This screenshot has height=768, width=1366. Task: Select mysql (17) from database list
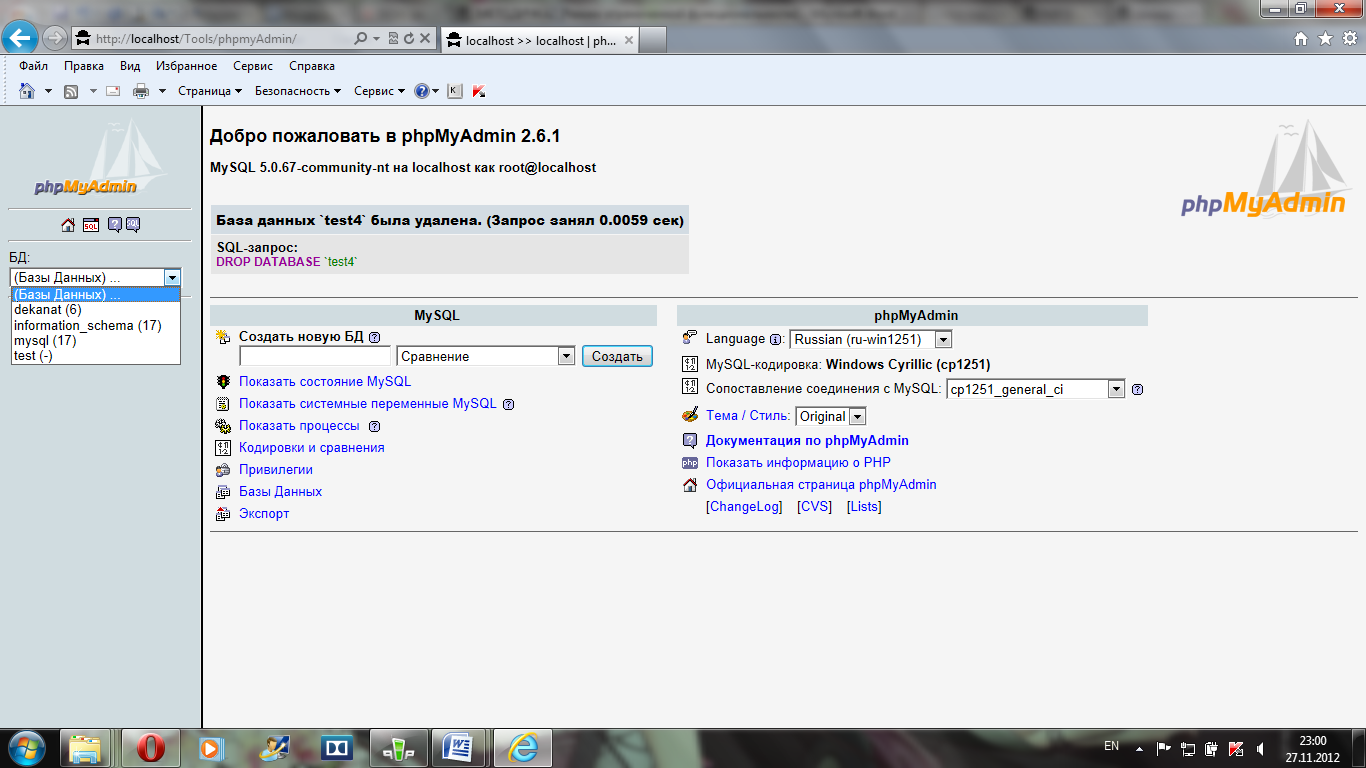[96, 340]
